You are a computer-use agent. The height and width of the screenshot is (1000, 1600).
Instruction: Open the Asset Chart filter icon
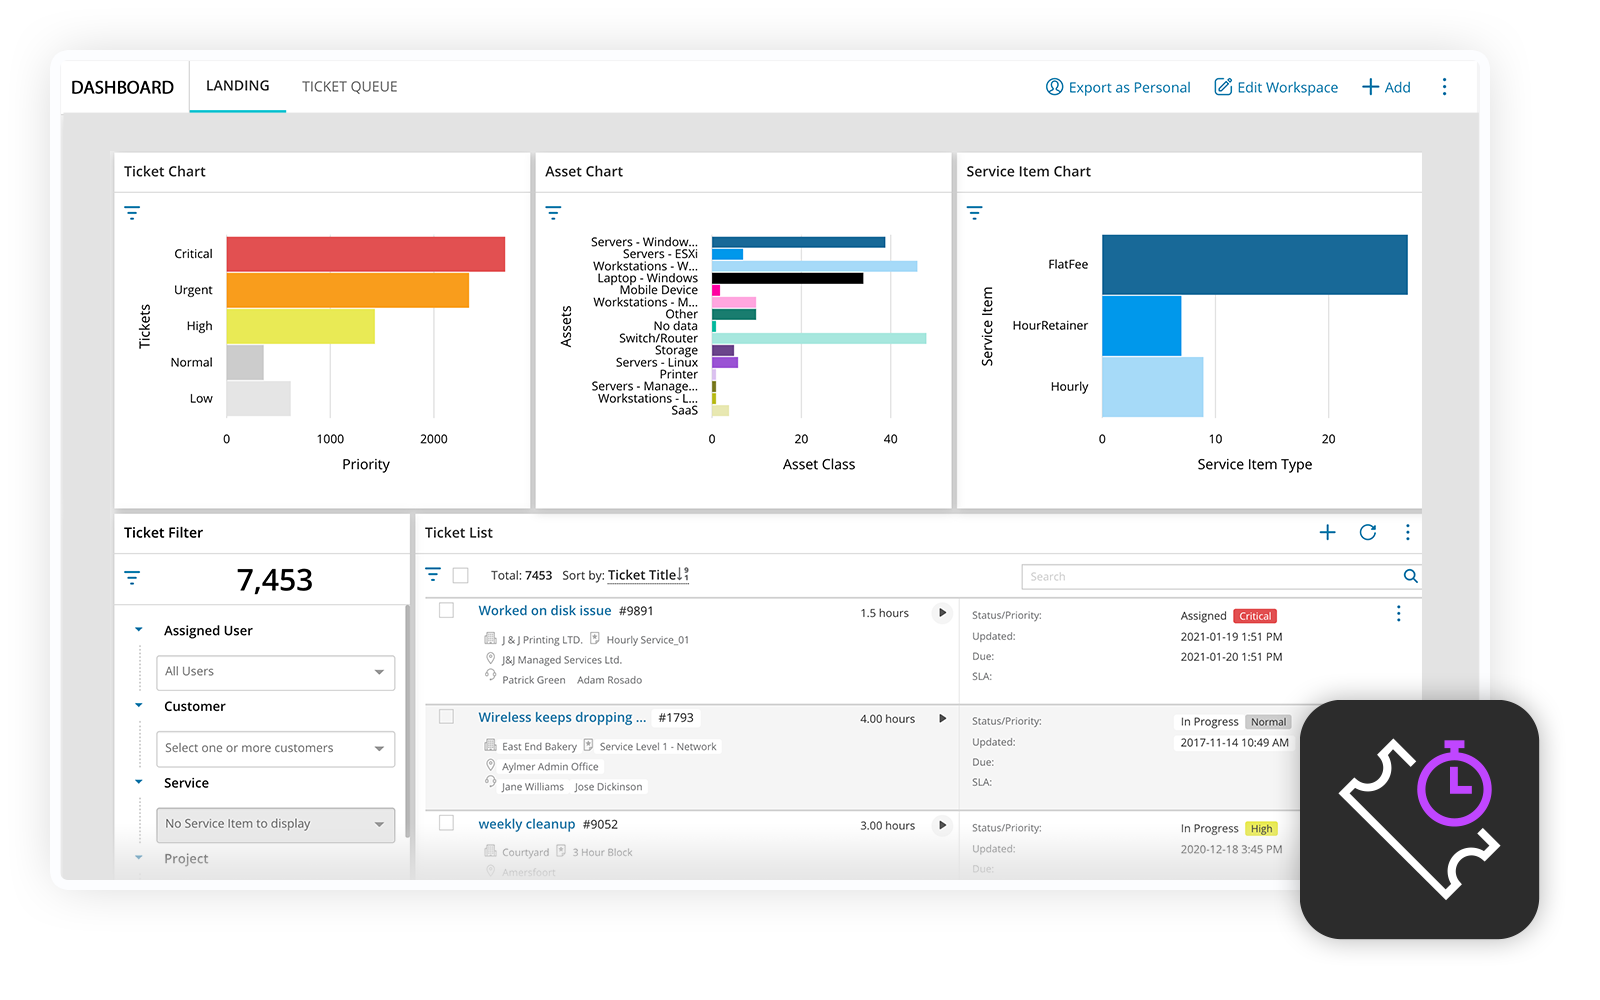[x=553, y=213]
